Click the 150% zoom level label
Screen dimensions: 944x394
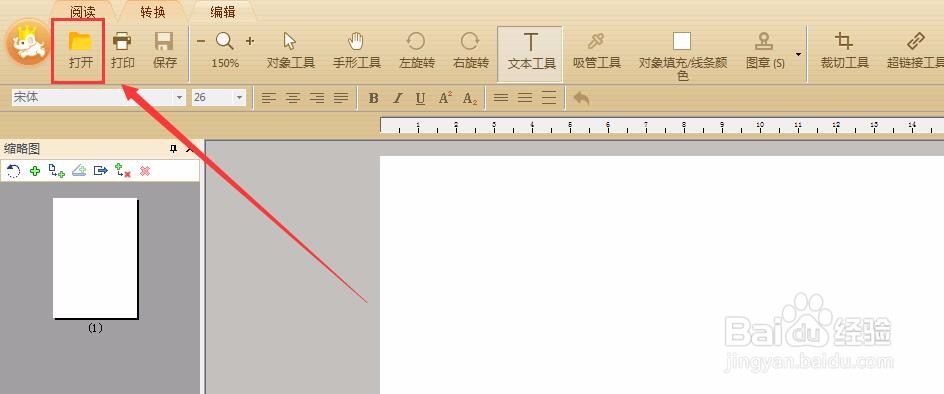(x=225, y=63)
